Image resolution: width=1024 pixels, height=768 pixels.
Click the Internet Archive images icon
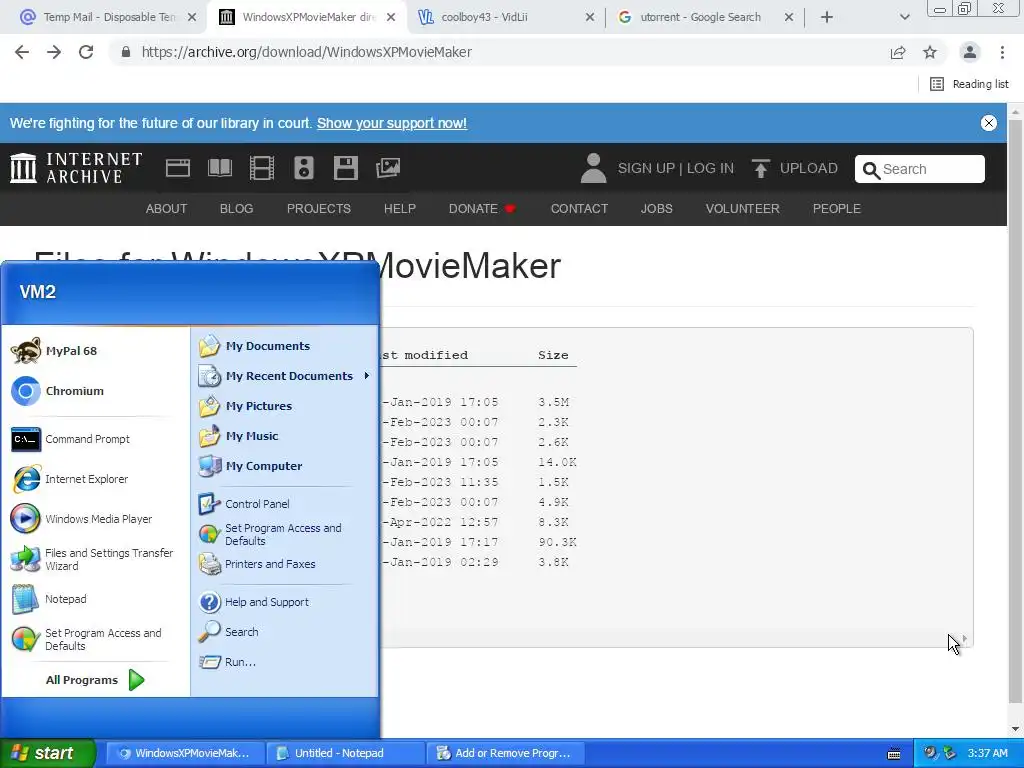pos(388,168)
